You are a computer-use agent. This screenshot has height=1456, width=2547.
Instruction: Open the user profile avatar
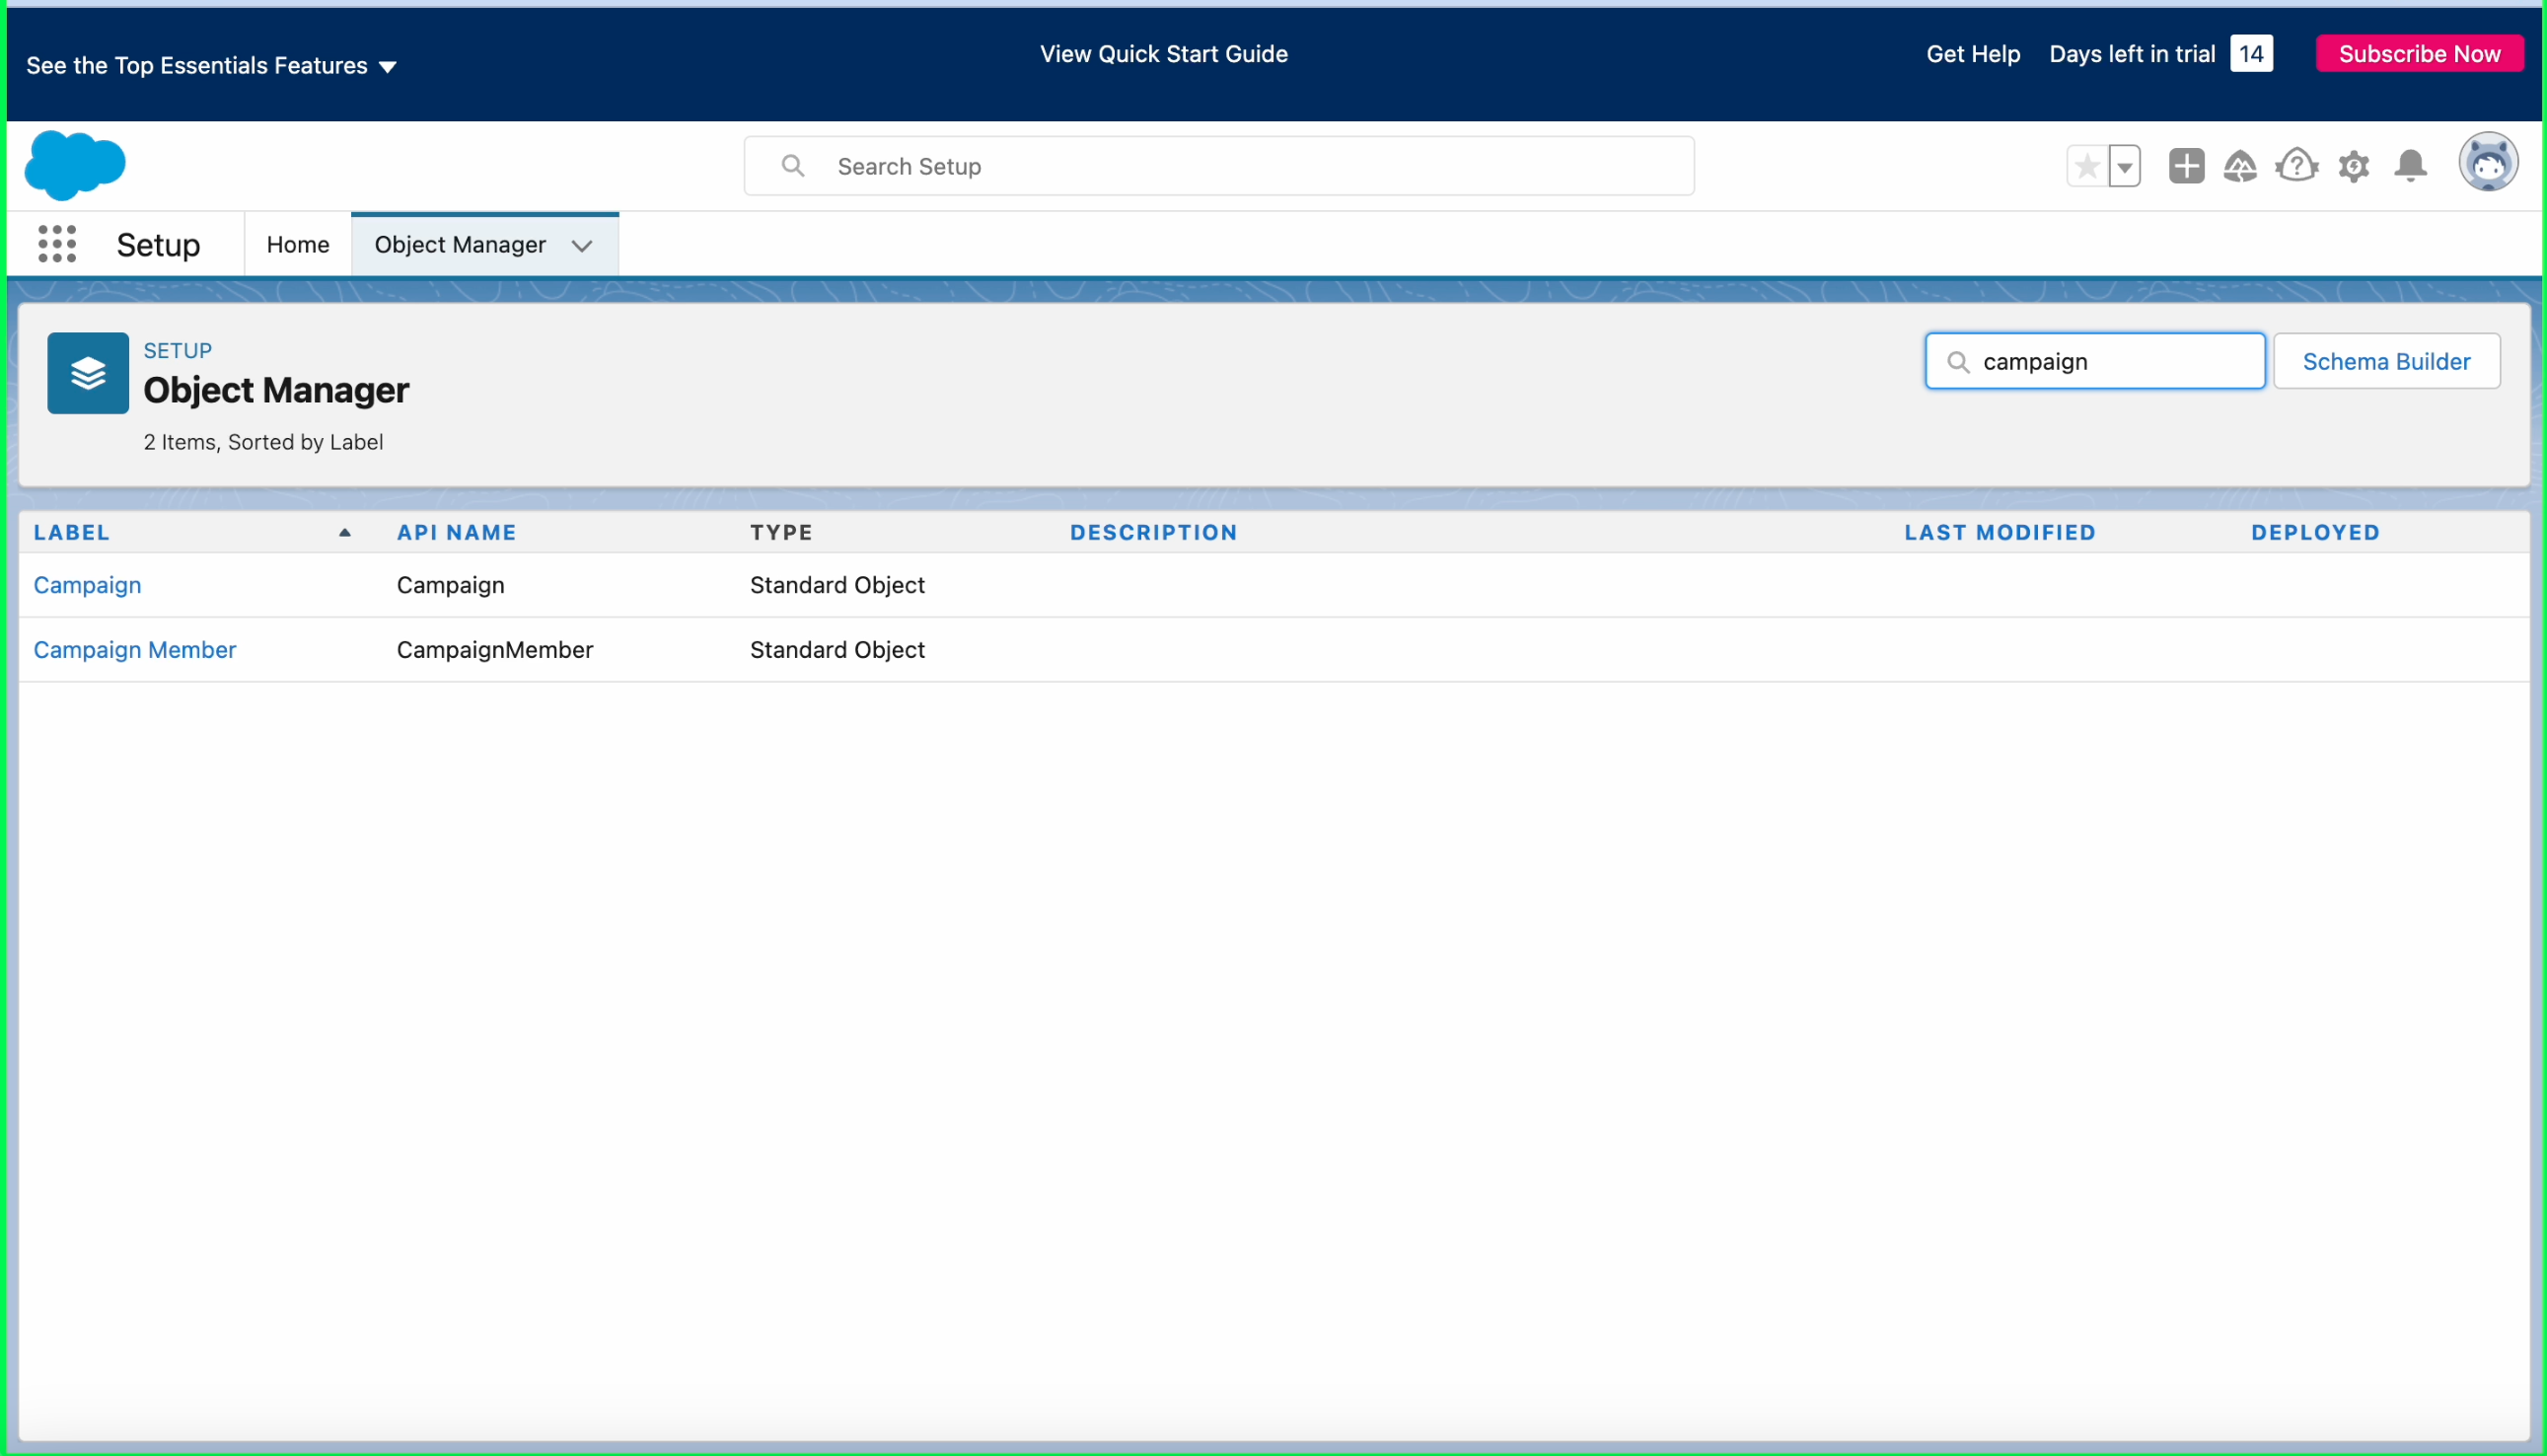(x=2488, y=163)
